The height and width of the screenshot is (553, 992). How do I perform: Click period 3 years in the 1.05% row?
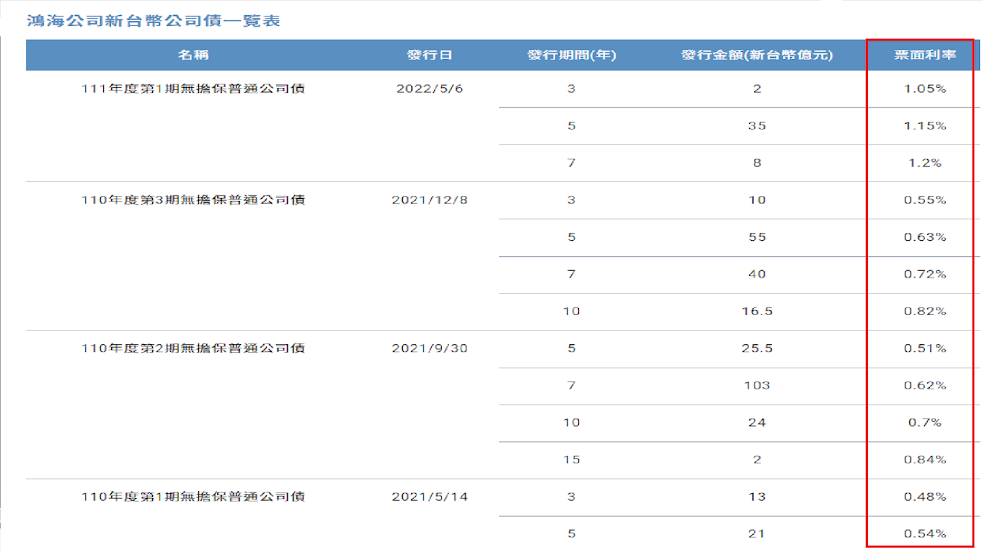(572, 89)
